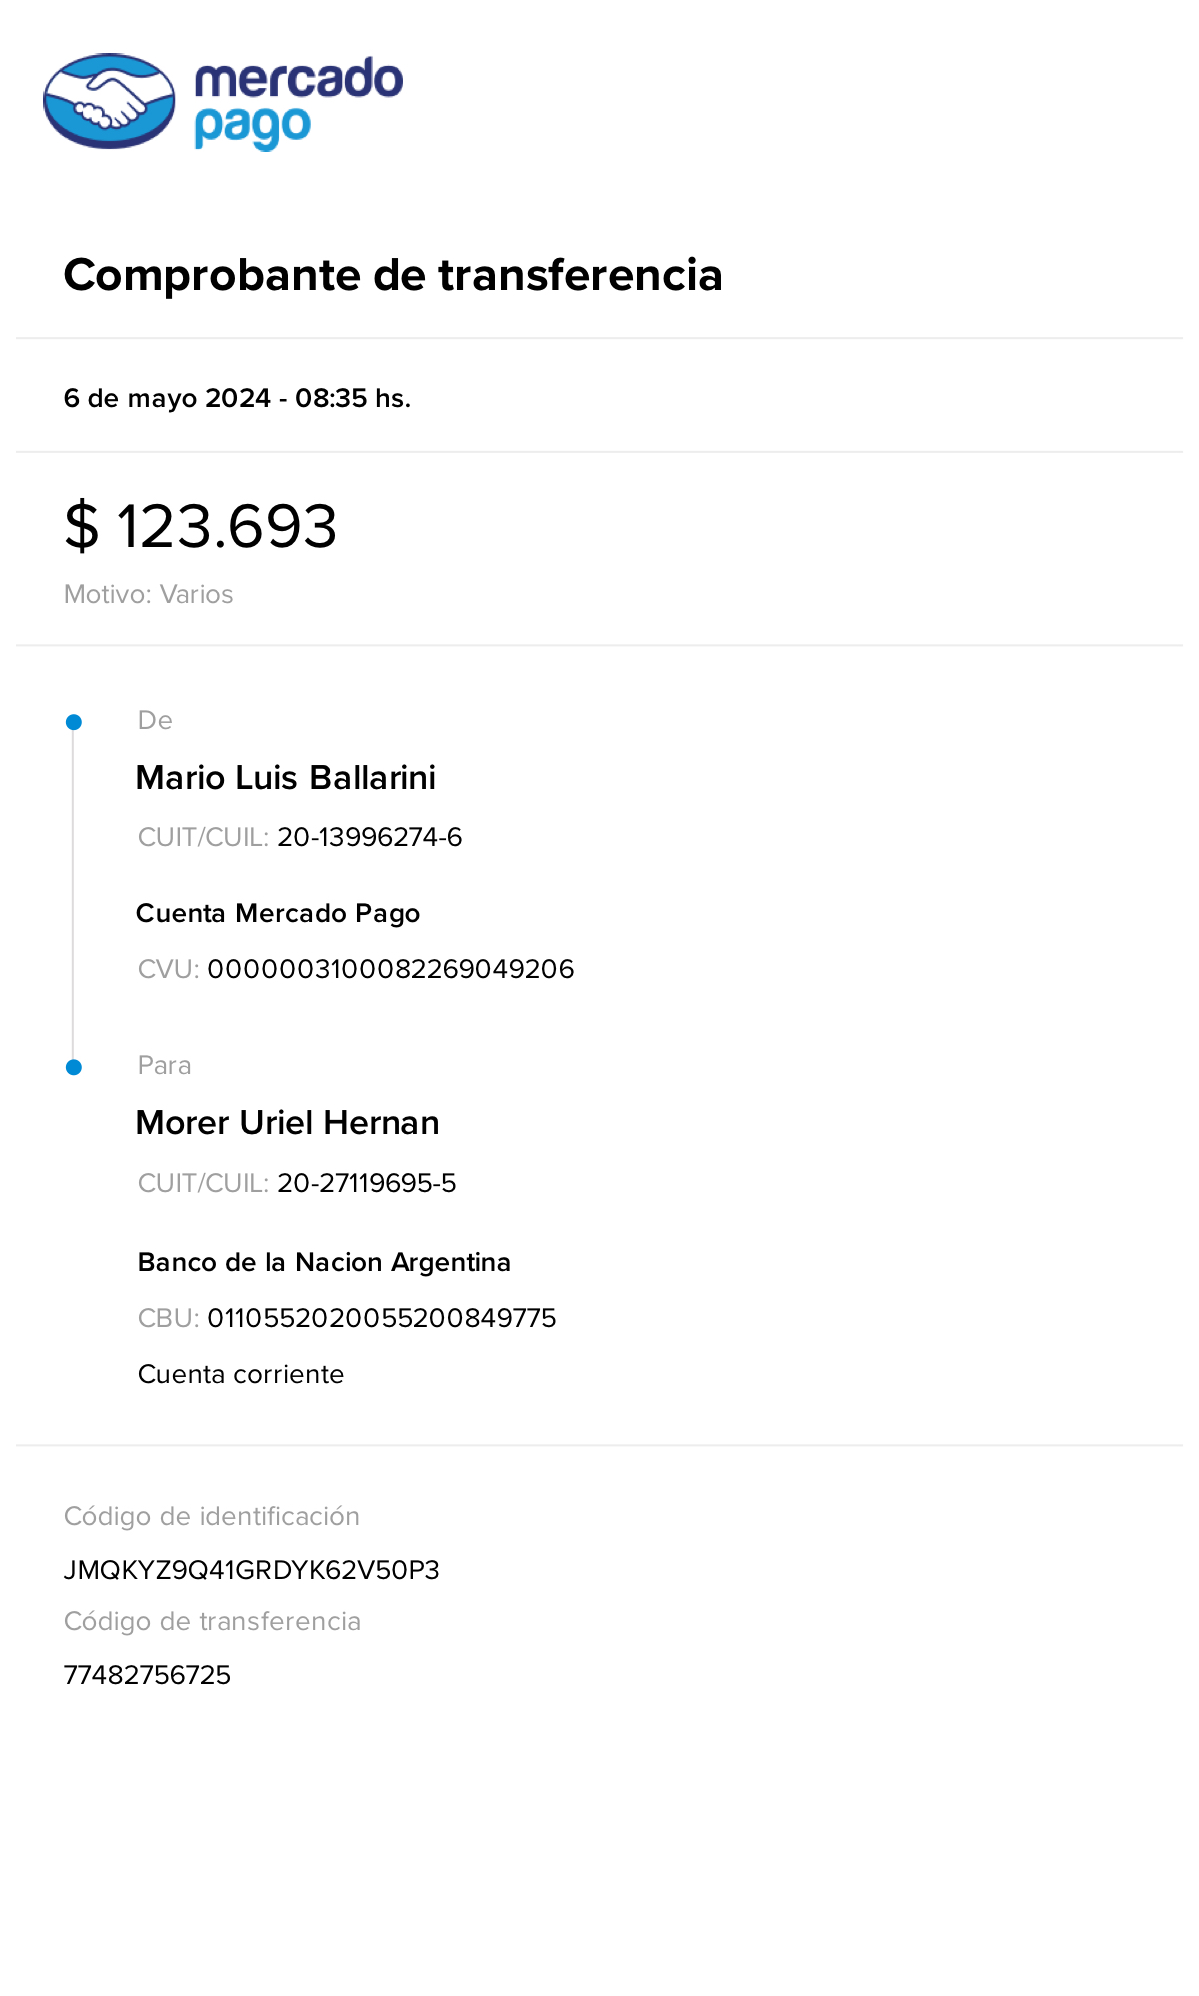
Task: Select the recipient CBU number
Action: (382, 1318)
